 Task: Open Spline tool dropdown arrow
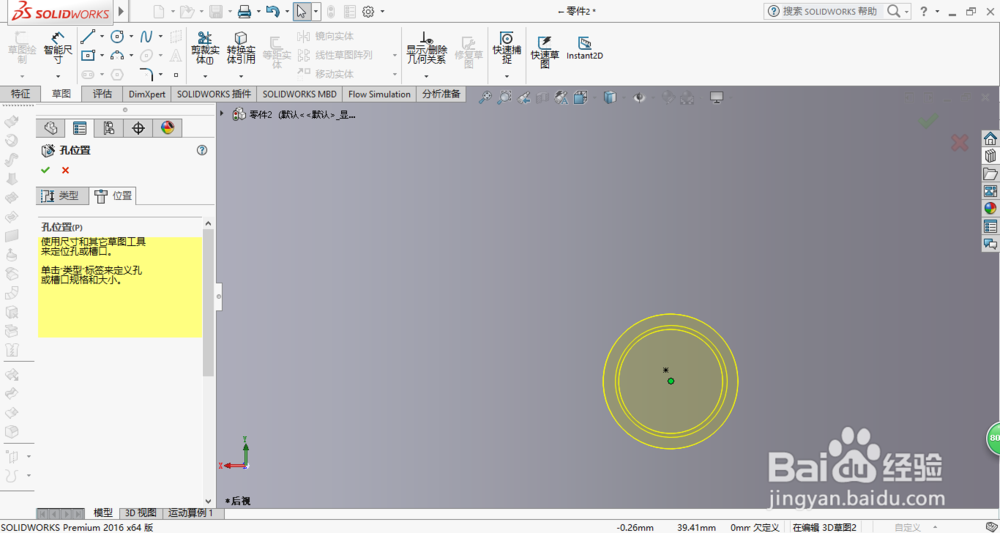(x=161, y=36)
